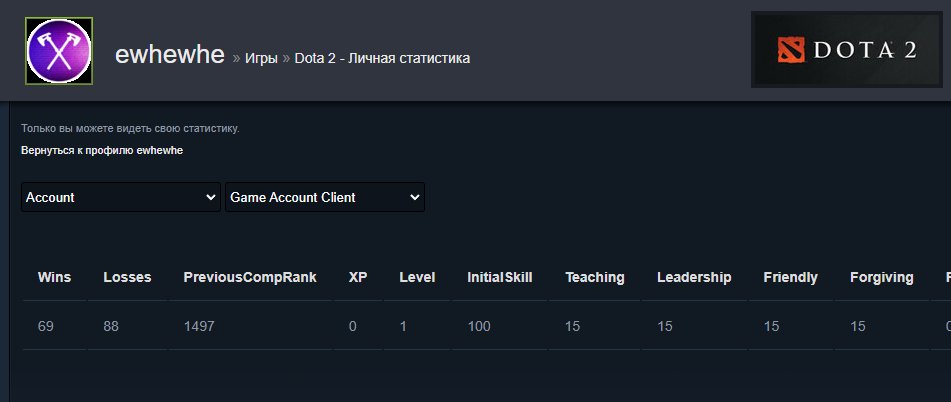The image size is (951, 402).
Task: Click the Teaching column header
Action: coord(595,277)
